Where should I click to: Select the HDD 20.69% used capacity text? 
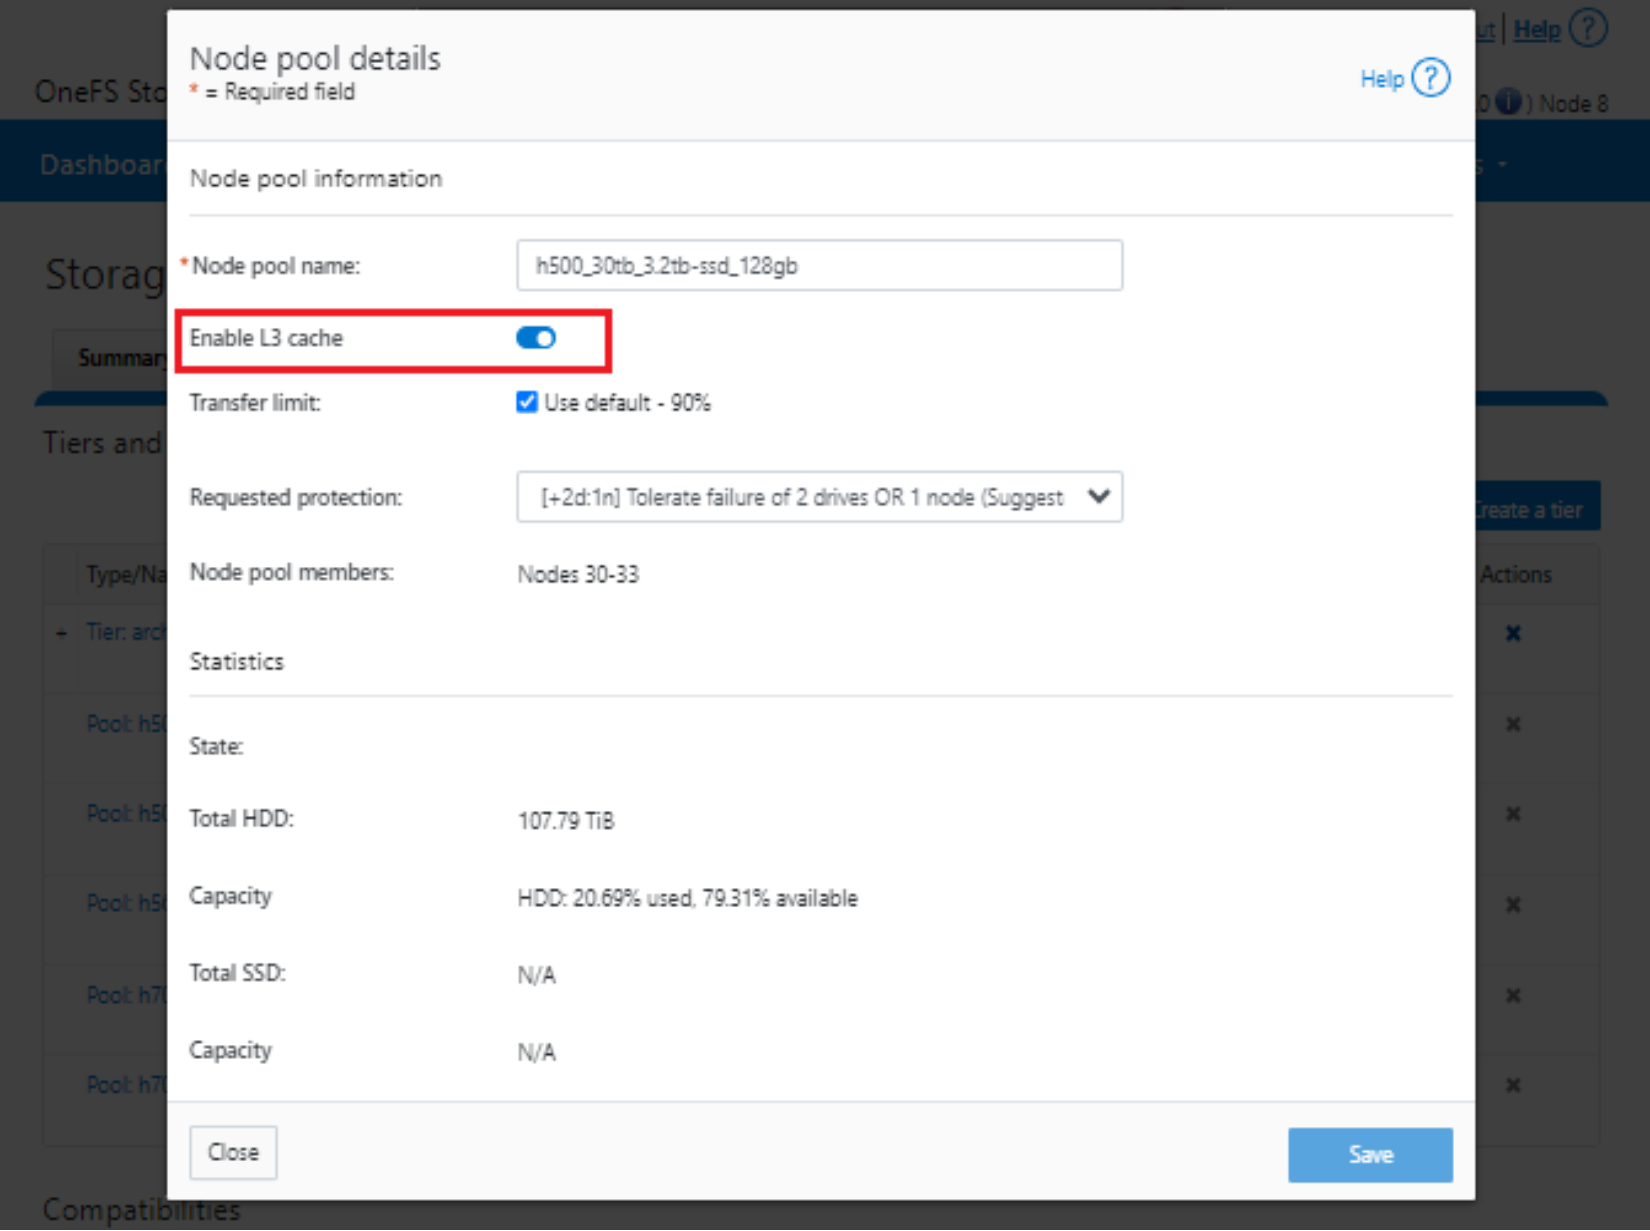[687, 898]
